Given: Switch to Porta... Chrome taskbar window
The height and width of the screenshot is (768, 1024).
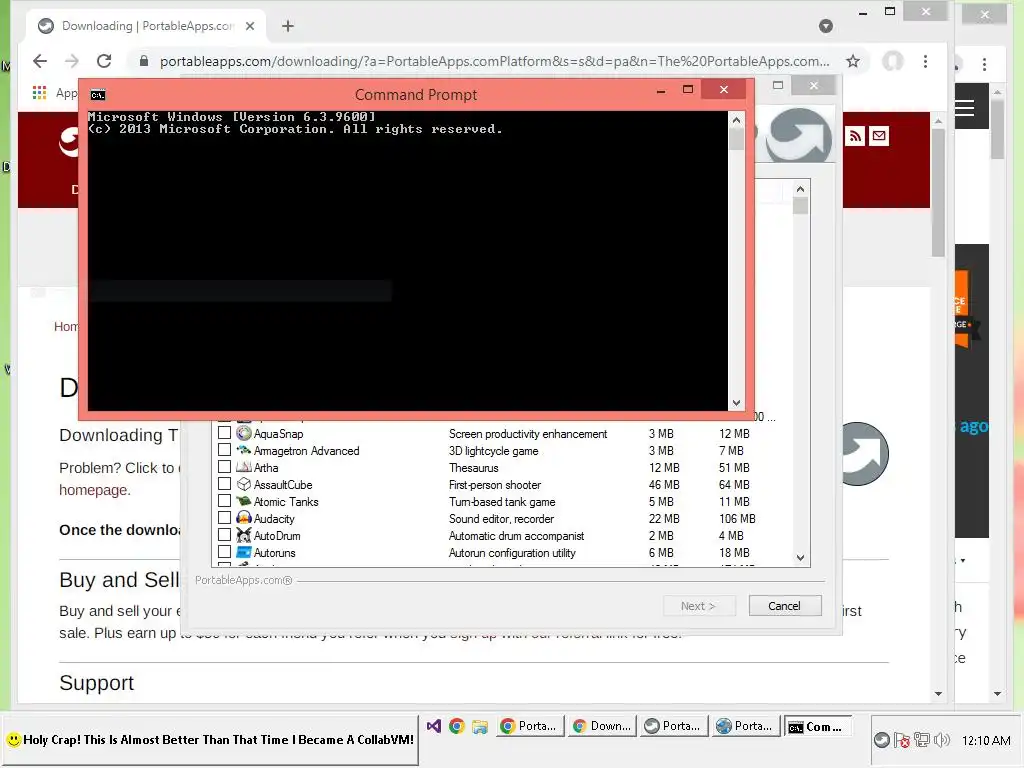Looking at the screenshot, I should 530,726.
